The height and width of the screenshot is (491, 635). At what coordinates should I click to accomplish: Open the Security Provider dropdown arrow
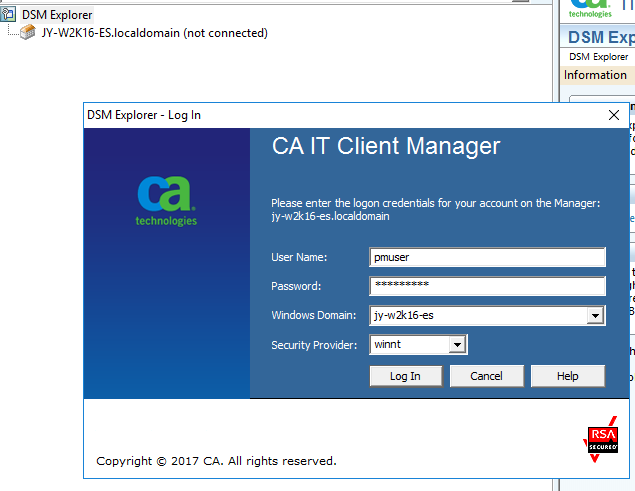point(457,345)
